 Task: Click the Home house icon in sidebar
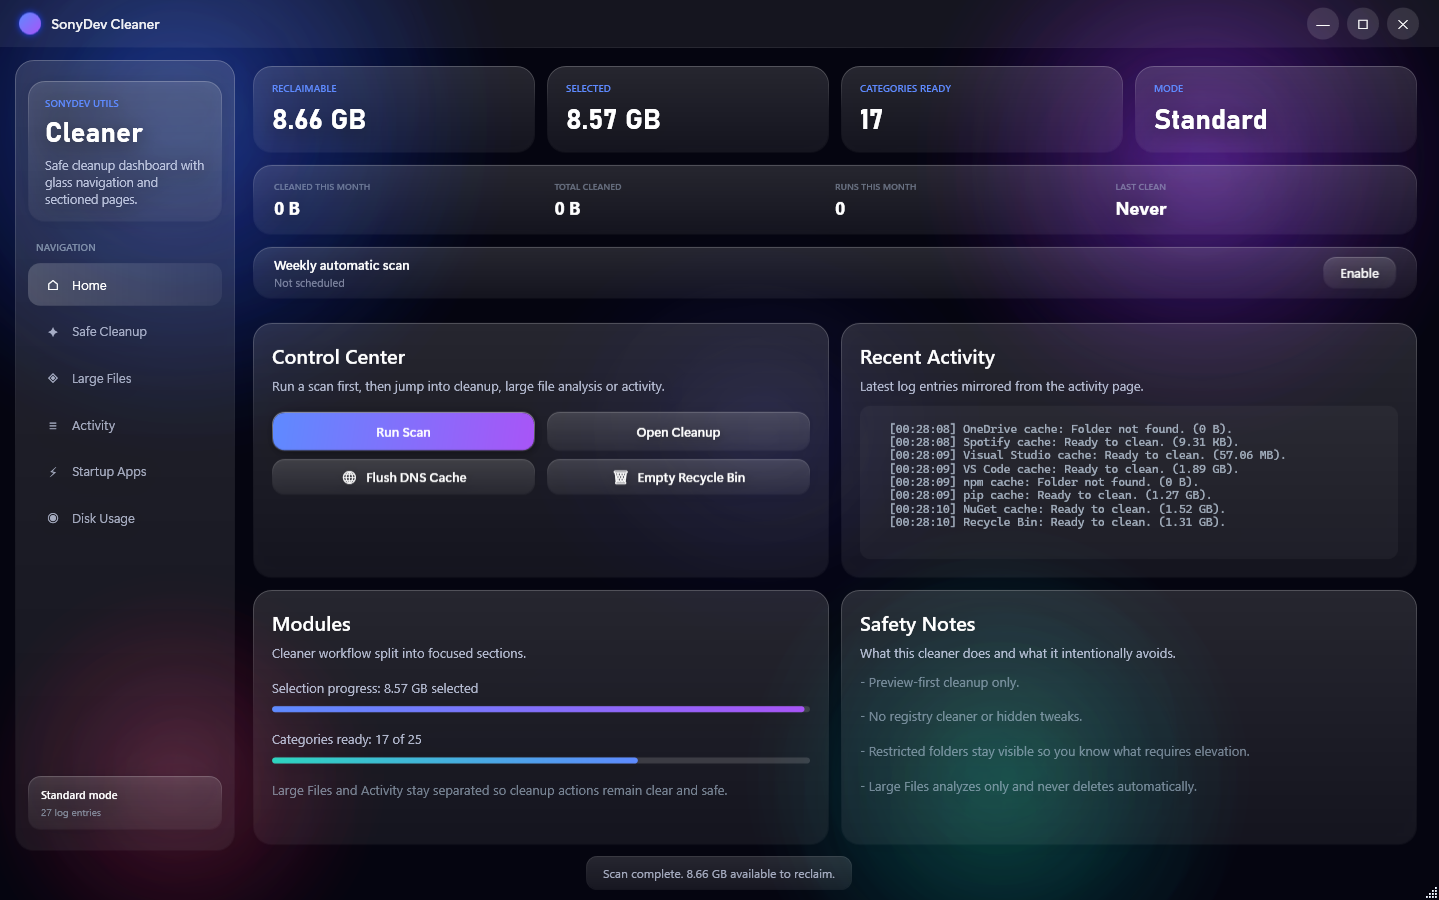click(x=53, y=285)
